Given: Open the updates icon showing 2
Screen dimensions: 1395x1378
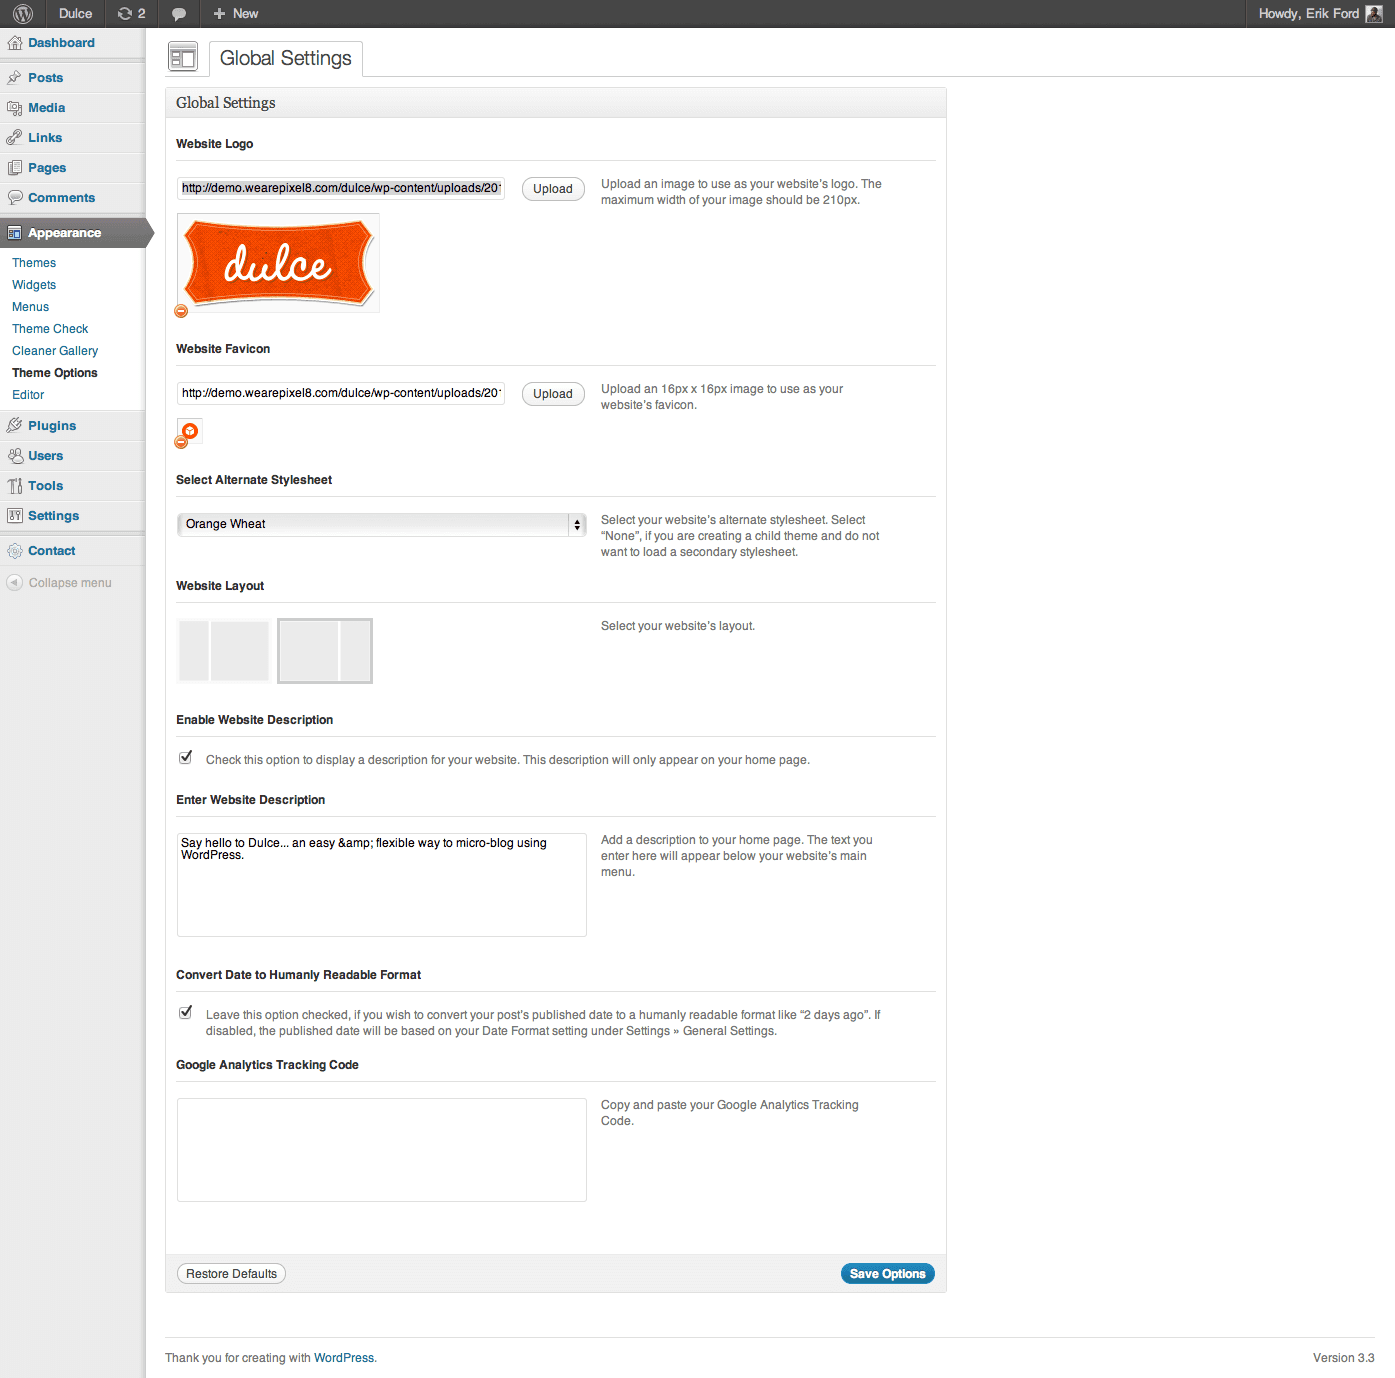Looking at the screenshot, I should click(x=131, y=14).
